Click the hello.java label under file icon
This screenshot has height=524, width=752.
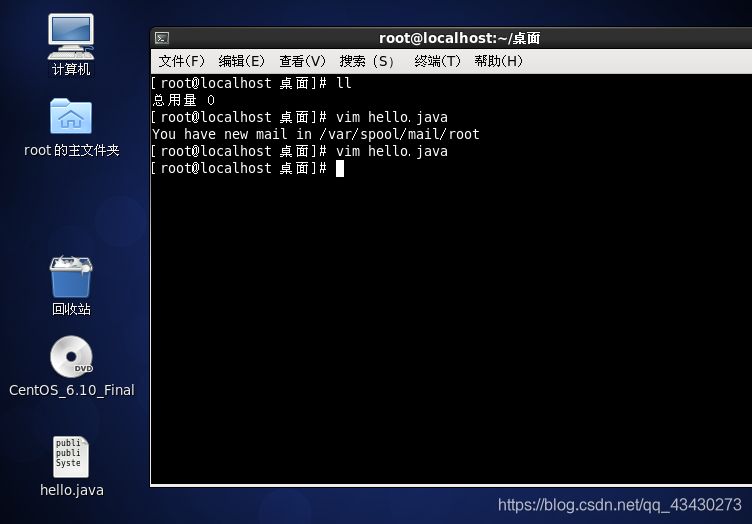(x=71, y=490)
